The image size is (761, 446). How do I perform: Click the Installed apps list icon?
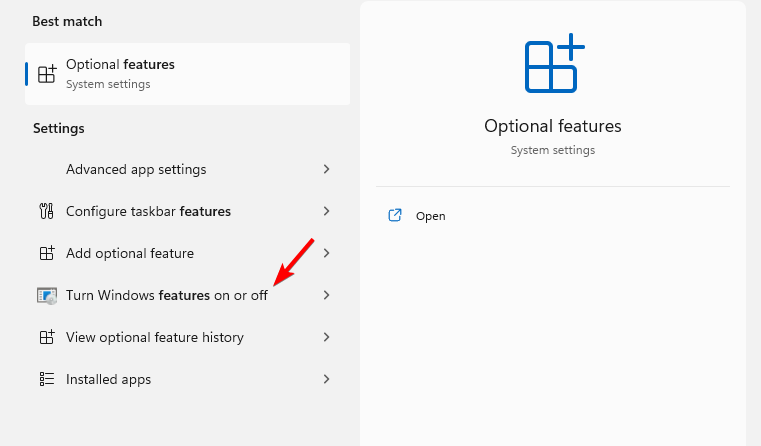coord(46,379)
